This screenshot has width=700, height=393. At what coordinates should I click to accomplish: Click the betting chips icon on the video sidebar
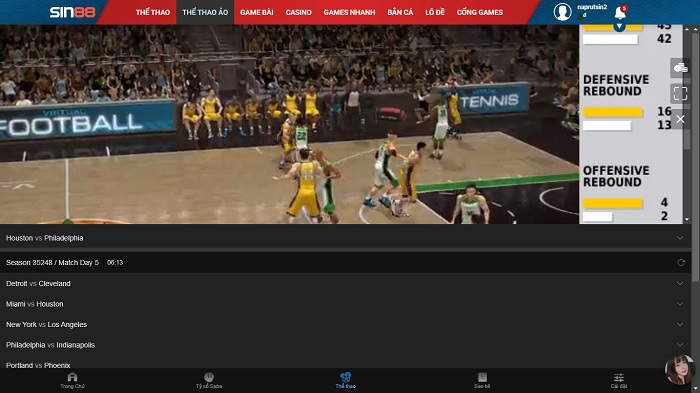(x=680, y=68)
